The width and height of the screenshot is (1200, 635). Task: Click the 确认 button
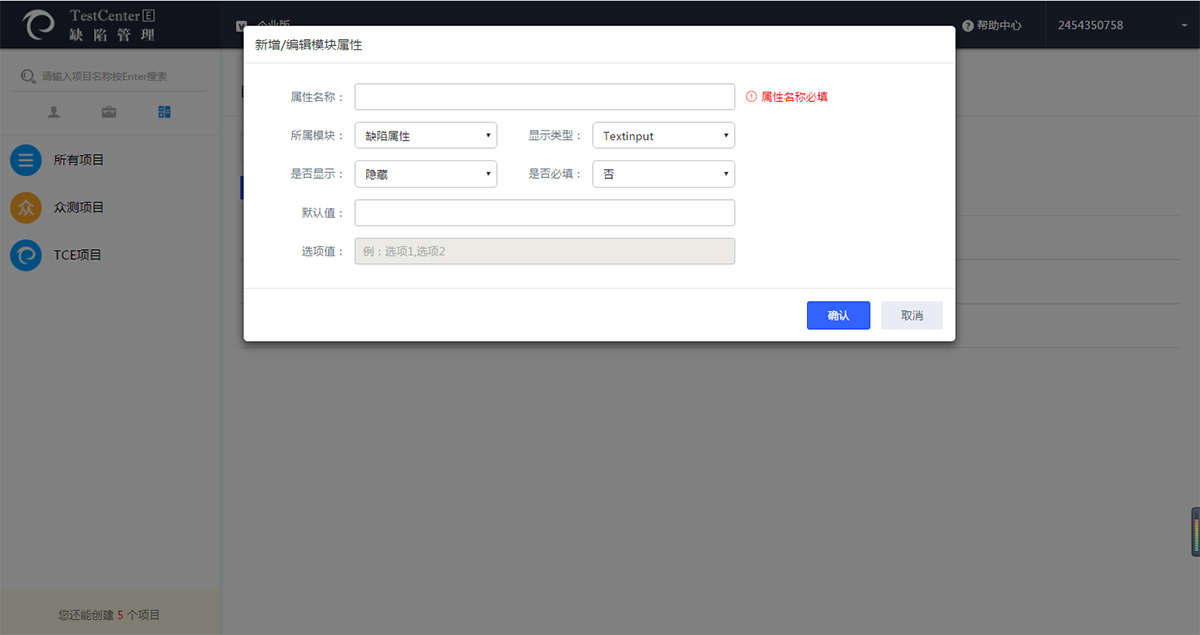838,315
